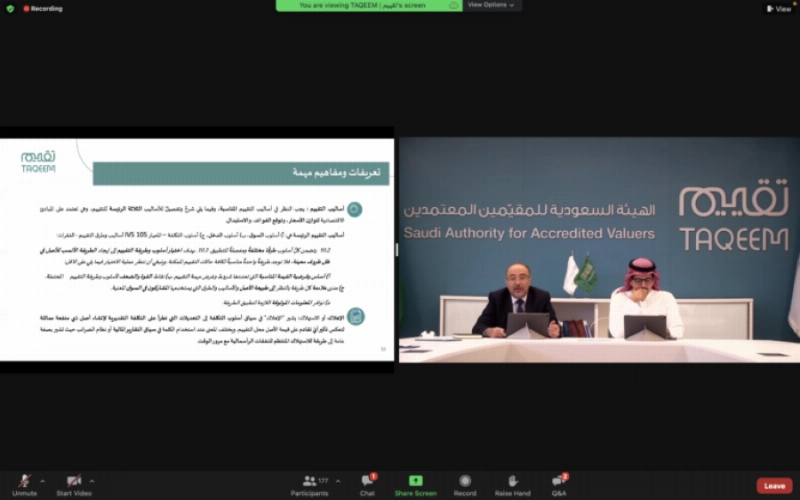Click the View layout button

click(x=779, y=9)
